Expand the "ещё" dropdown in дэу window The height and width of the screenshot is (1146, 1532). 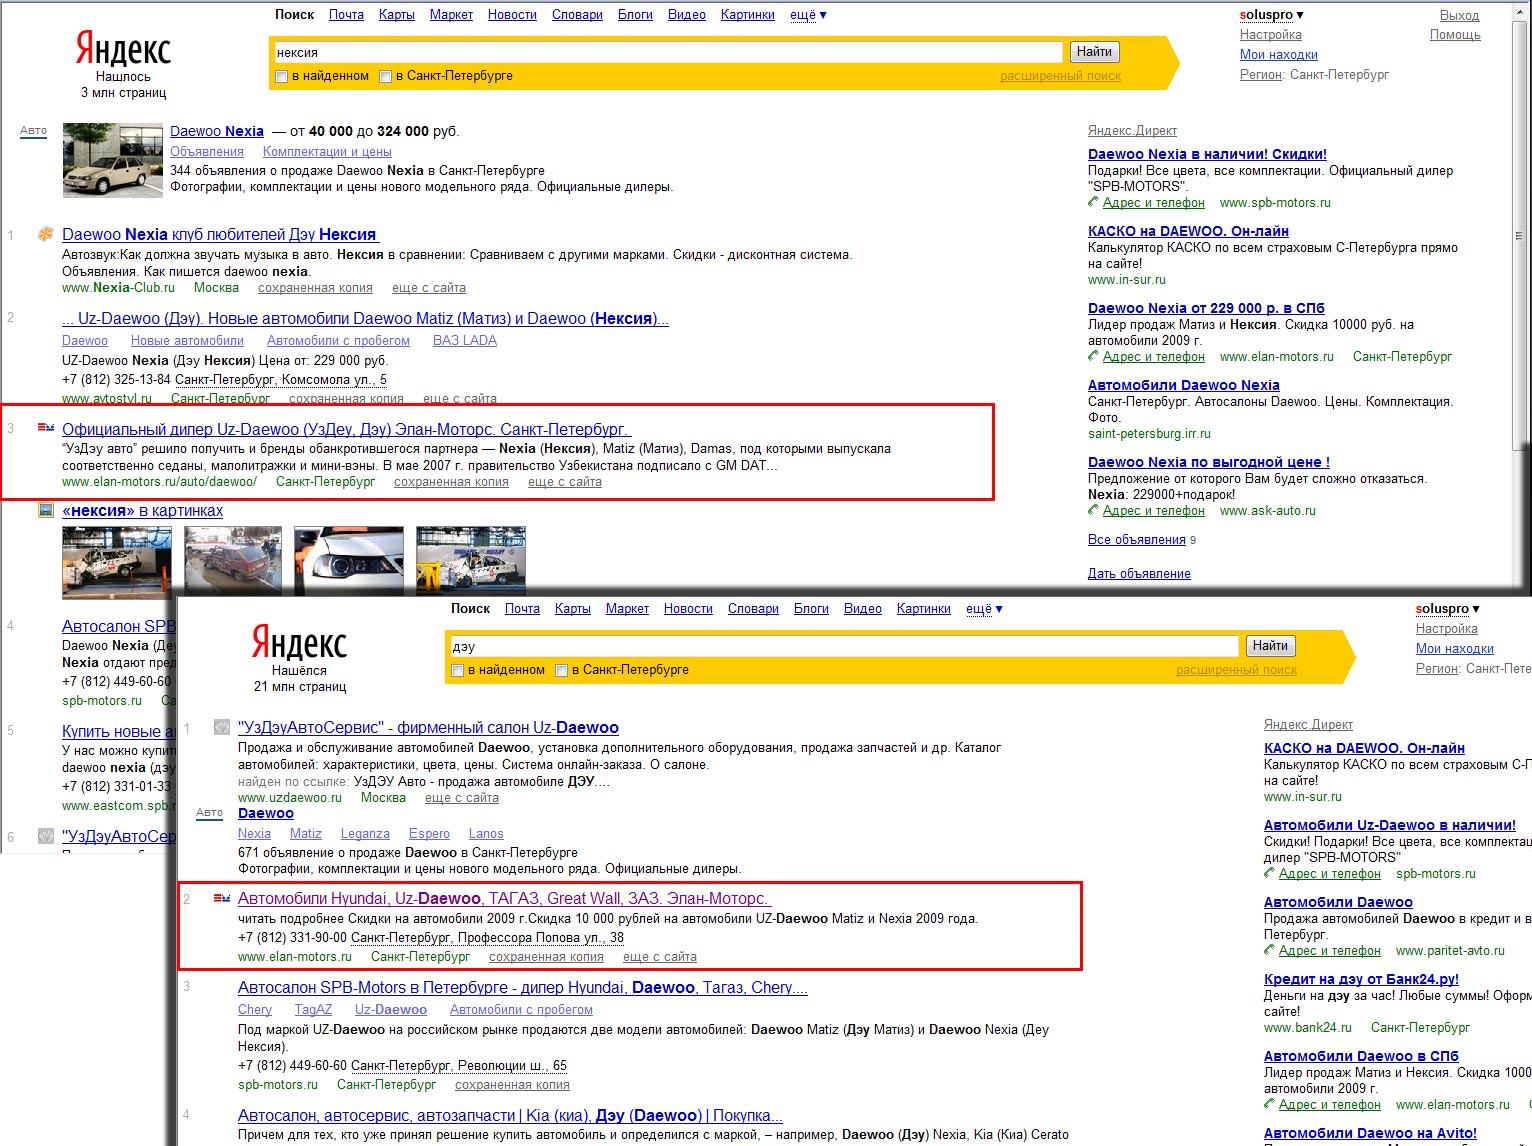(984, 609)
